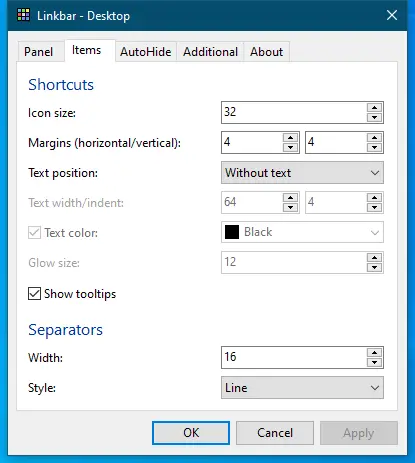Decrease separator Width with down arrow
This screenshot has width=415, height=463.
(x=374, y=362)
